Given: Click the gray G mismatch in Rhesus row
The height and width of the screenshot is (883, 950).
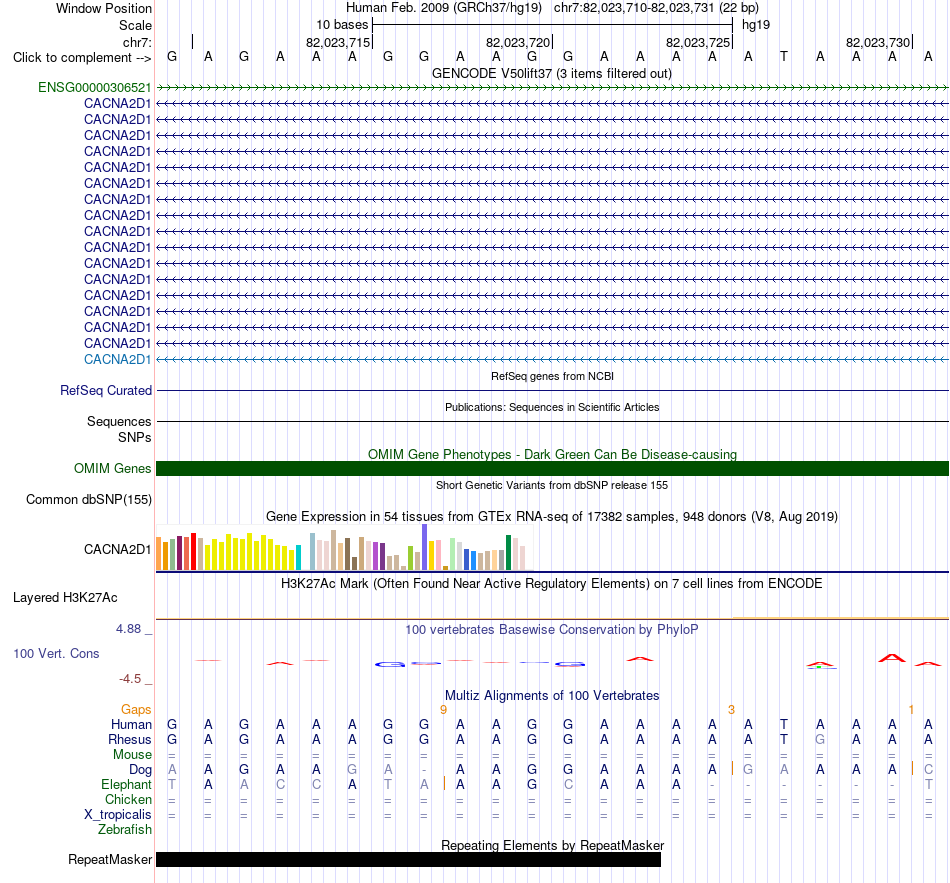Looking at the screenshot, I should 820,739.
